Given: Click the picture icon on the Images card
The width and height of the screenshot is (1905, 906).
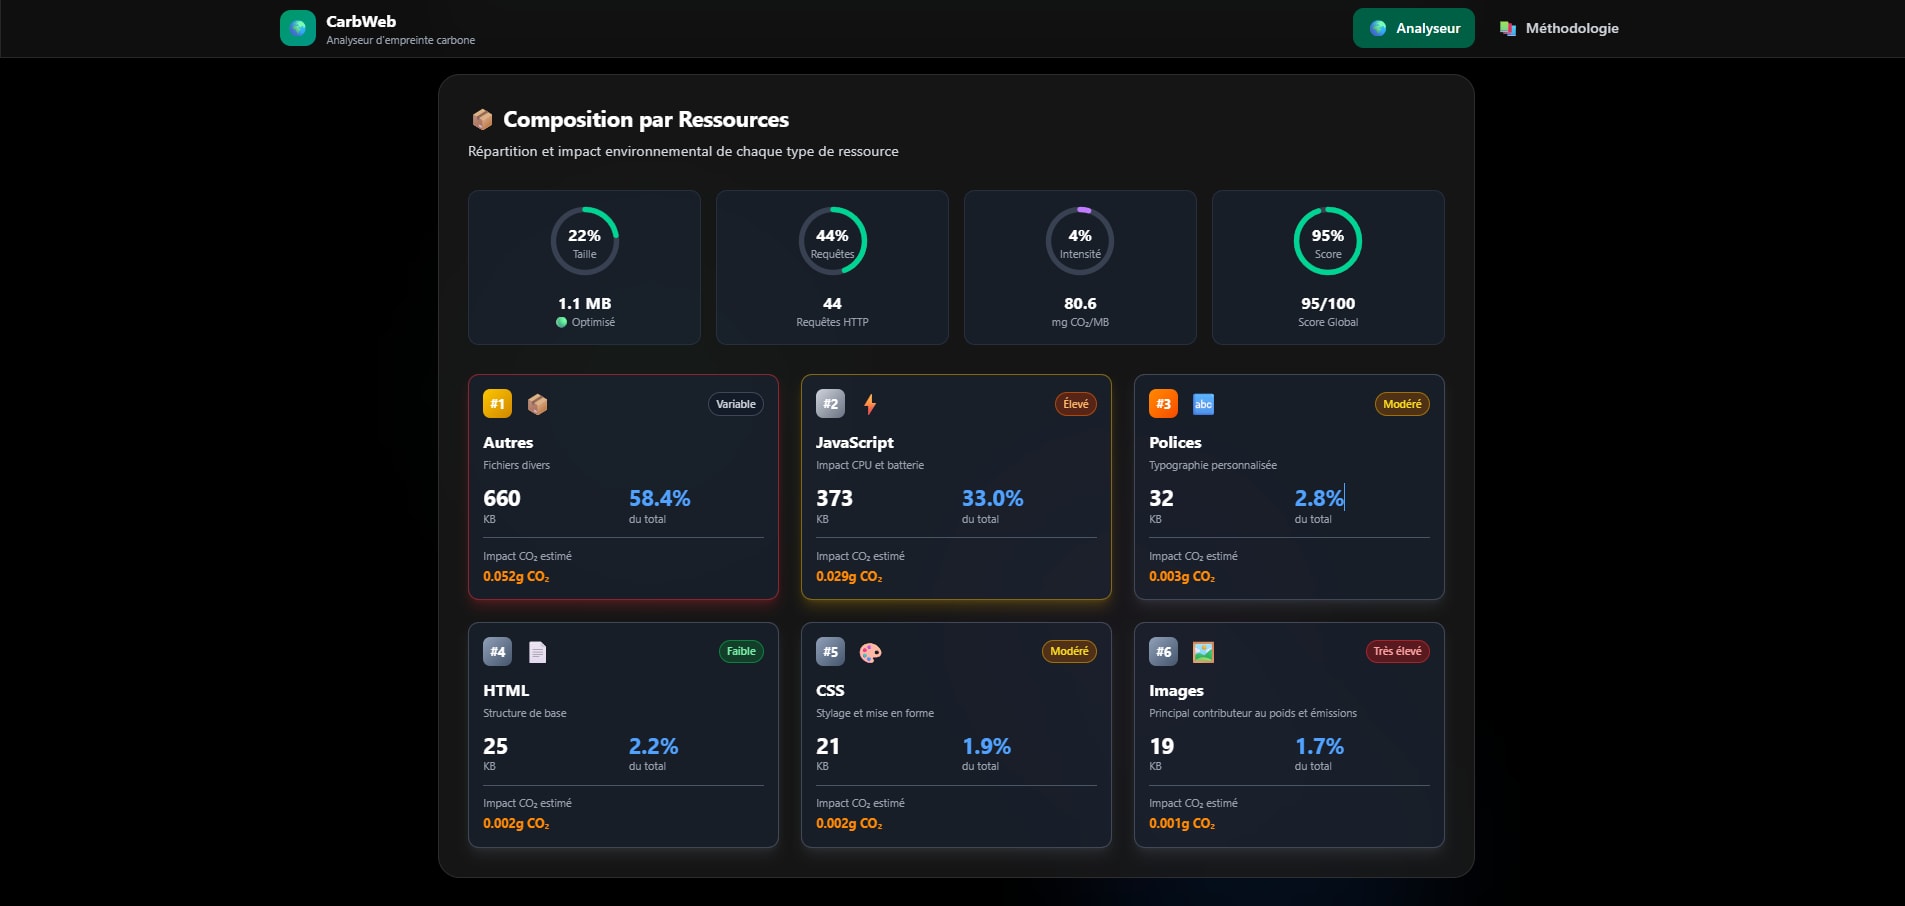Looking at the screenshot, I should [1203, 652].
